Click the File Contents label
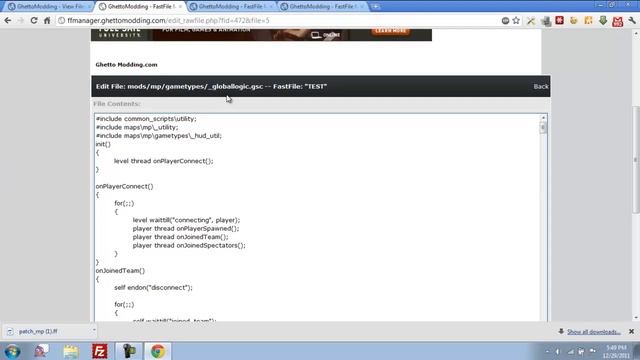 tap(117, 104)
